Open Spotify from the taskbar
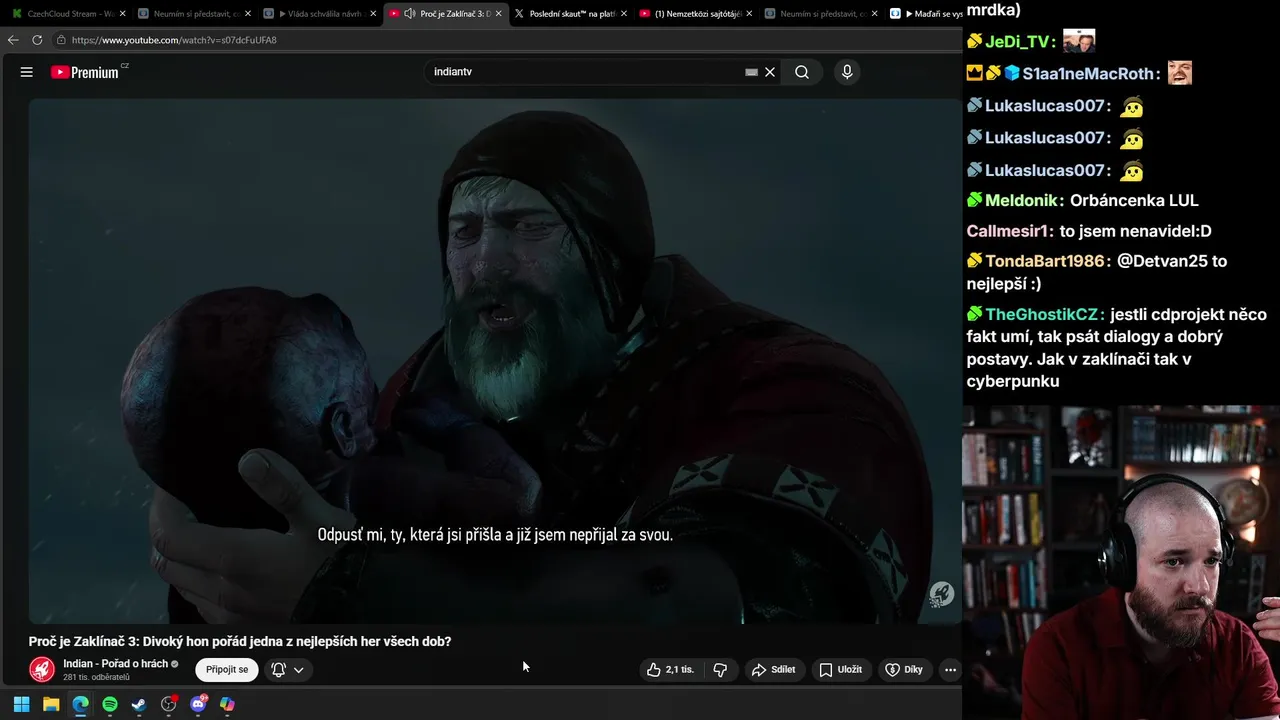The image size is (1280, 720). tap(110, 704)
